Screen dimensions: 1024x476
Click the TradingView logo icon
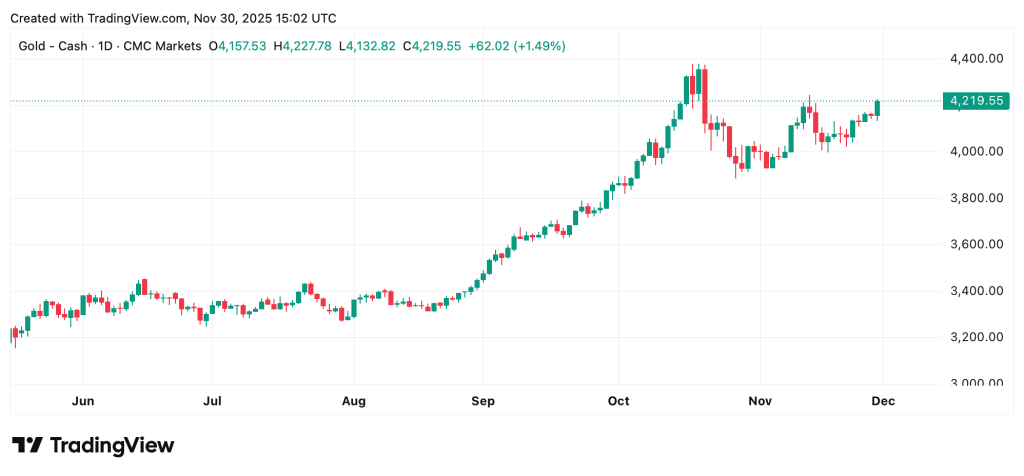point(27,445)
